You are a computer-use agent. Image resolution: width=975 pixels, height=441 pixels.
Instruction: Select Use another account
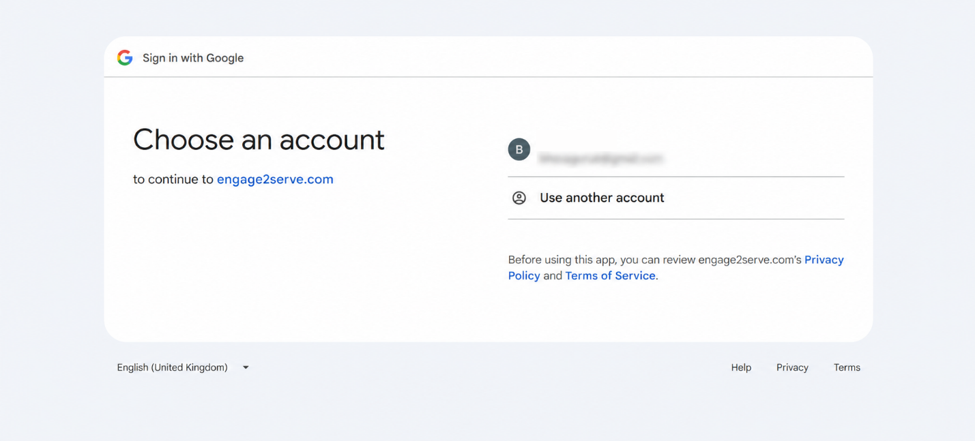click(676, 198)
